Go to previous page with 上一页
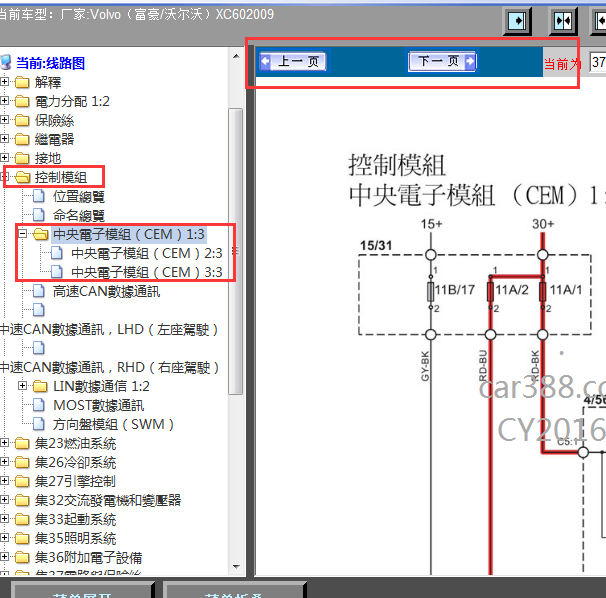606x598 pixels. pyautogui.click(x=292, y=62)
